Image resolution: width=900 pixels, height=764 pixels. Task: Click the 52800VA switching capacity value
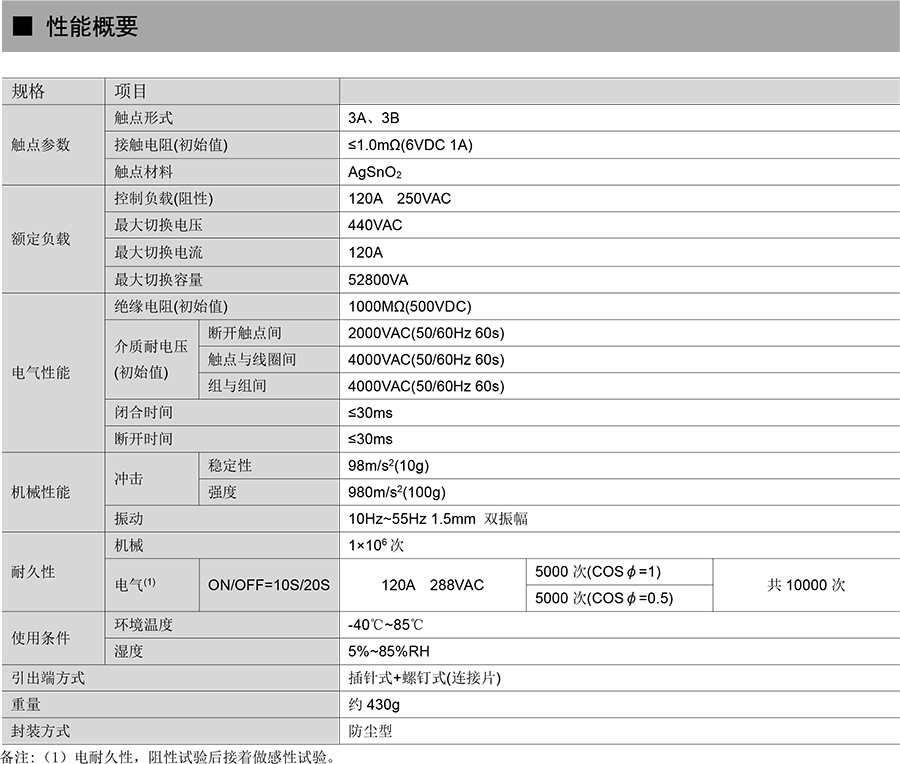379,279
